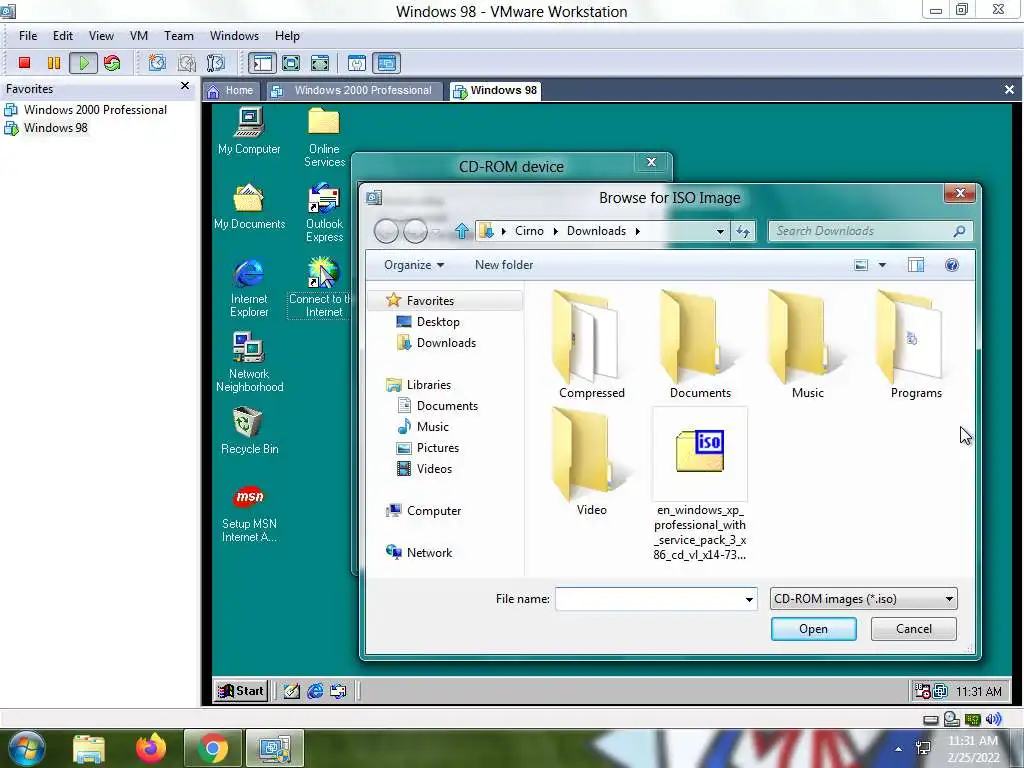Screen dimensions: 1024x768
Task: Click the Revert to Snapshot toolbar icon
Action: [187, 63]
